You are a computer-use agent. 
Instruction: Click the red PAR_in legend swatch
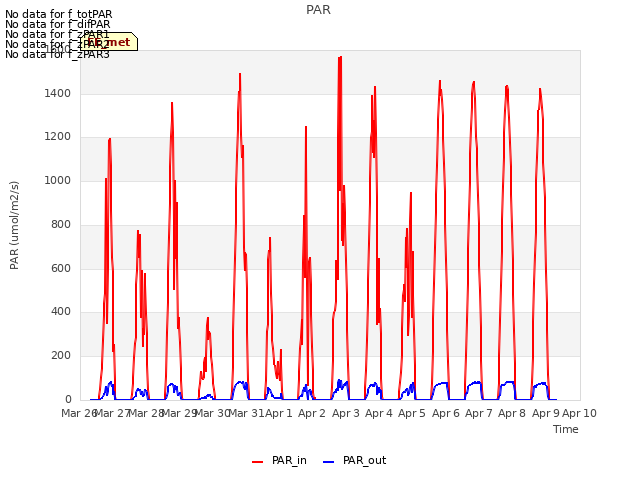pos(258,462)
